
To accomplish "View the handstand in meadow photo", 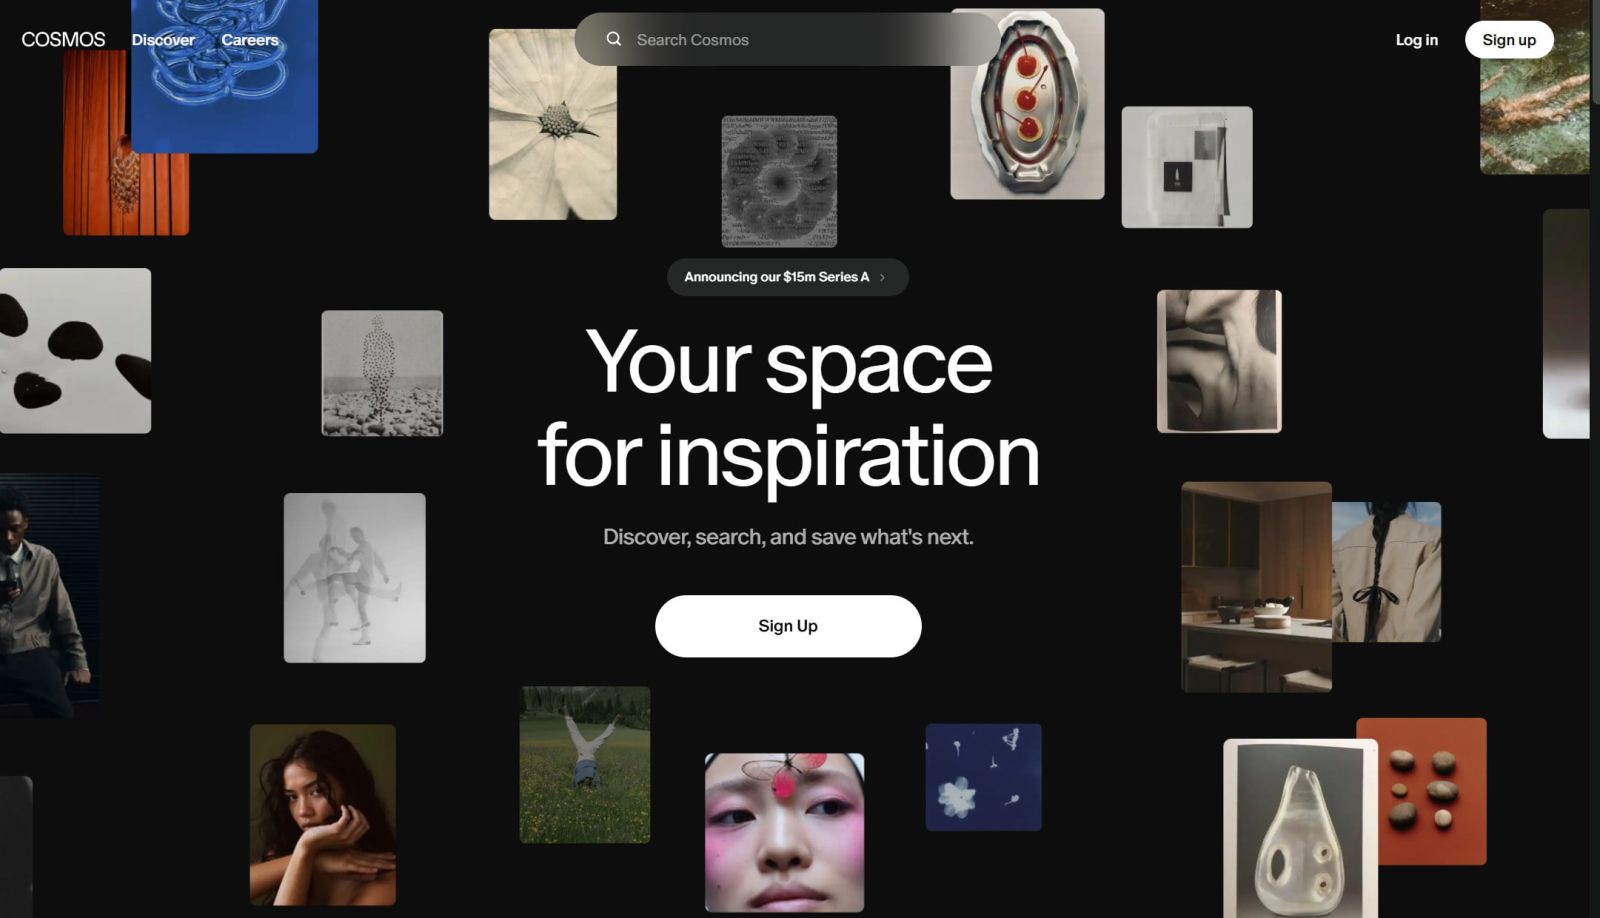I will coord(585,764).
